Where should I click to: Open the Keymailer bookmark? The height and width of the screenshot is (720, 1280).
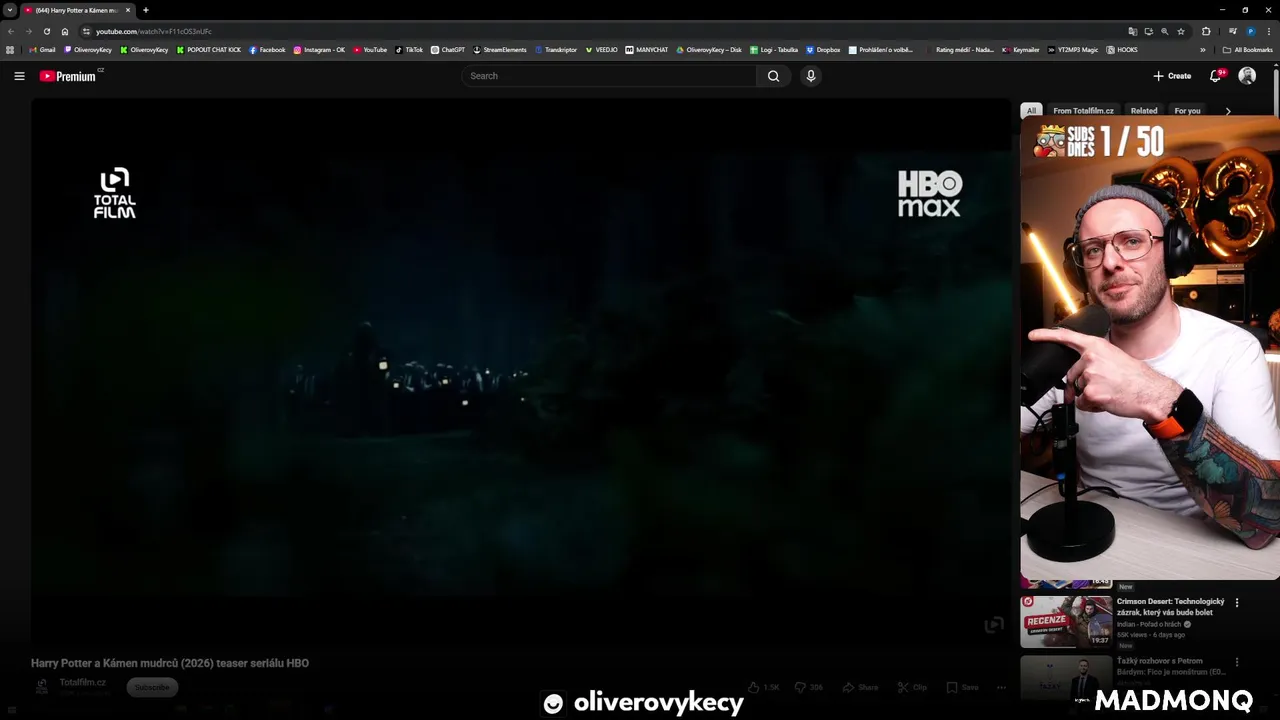(x=1021, y=49)
